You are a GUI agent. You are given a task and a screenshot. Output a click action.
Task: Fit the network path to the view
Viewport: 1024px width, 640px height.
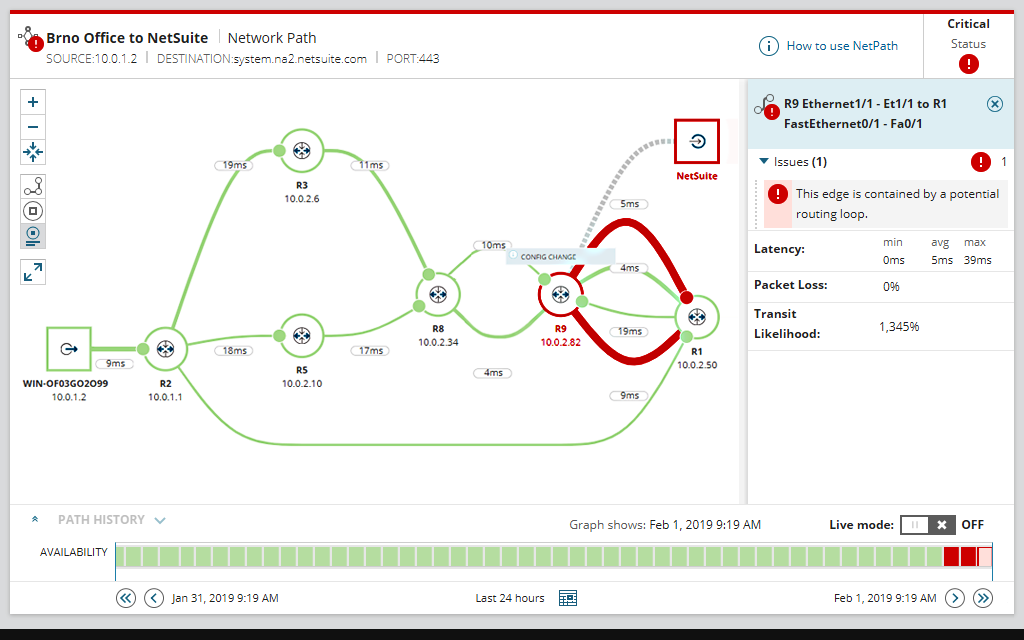33,152
